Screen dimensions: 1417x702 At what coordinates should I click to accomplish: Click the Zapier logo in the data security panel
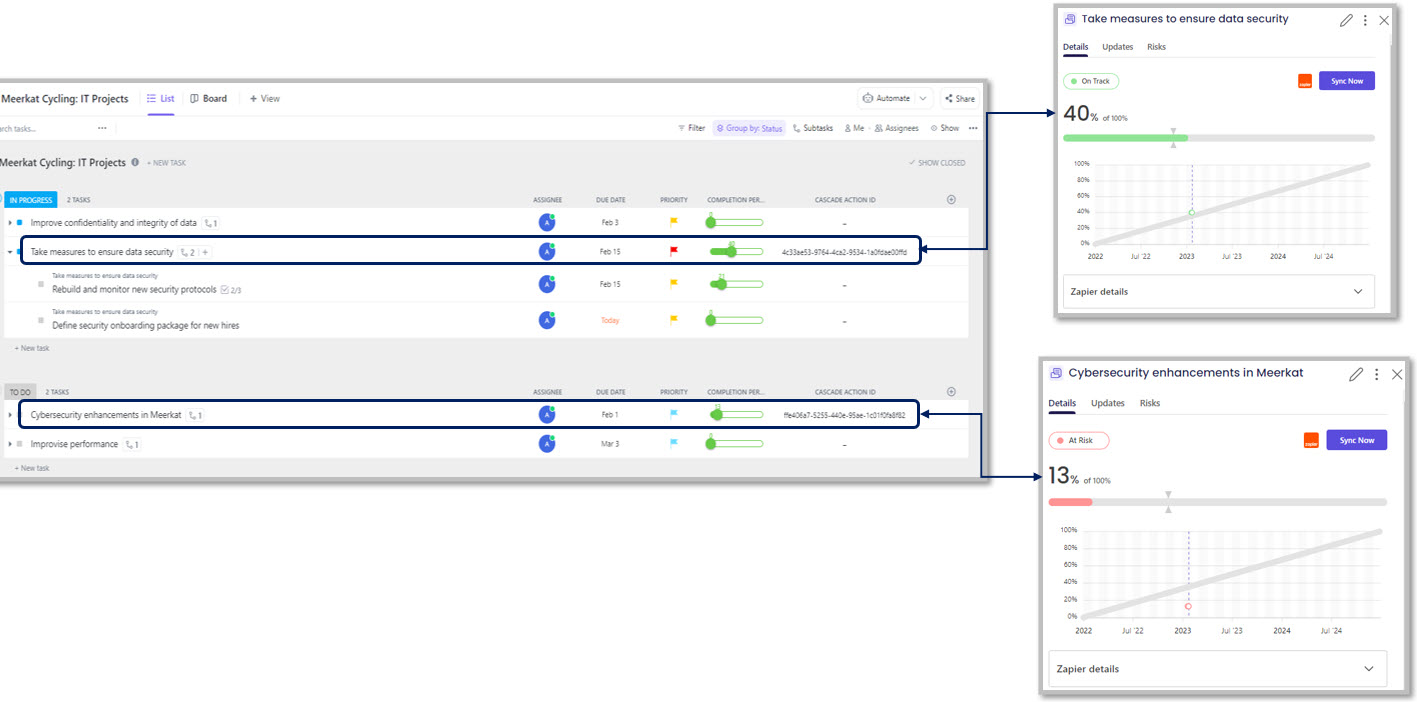point(1305,82)
